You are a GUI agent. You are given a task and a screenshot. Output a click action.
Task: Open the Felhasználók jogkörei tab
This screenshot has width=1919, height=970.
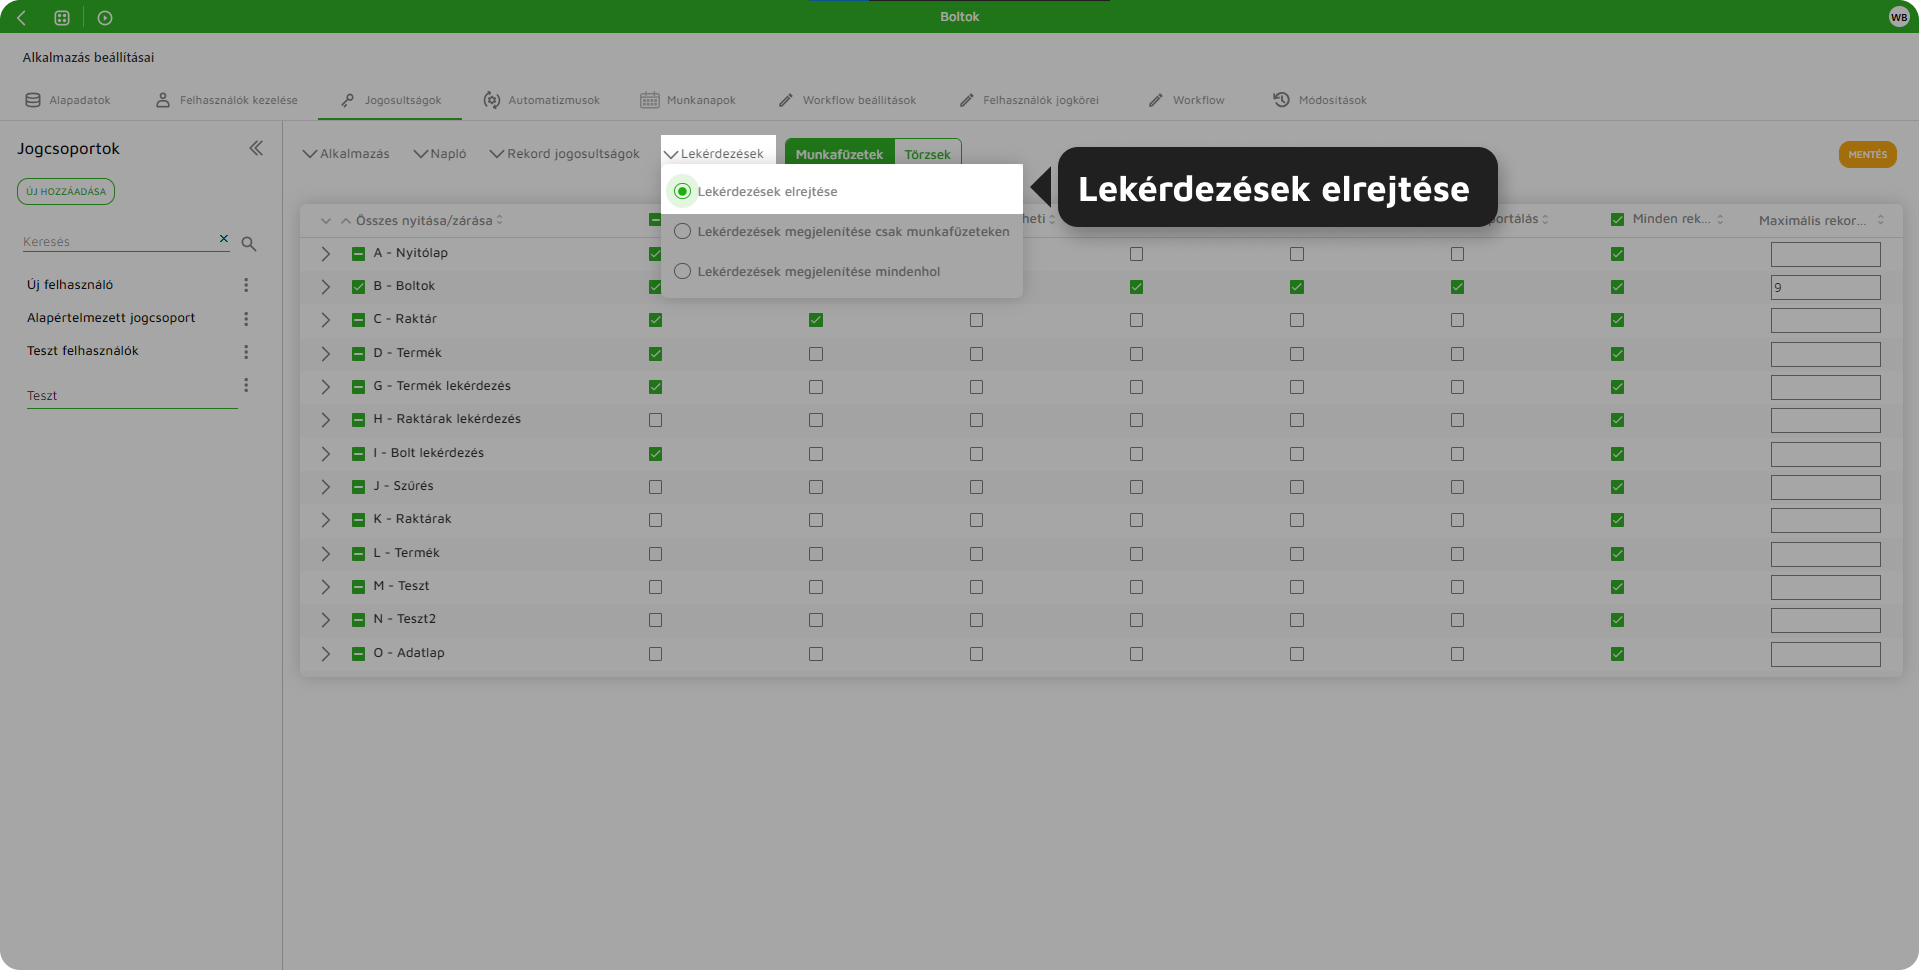(x=1029, y=100)
